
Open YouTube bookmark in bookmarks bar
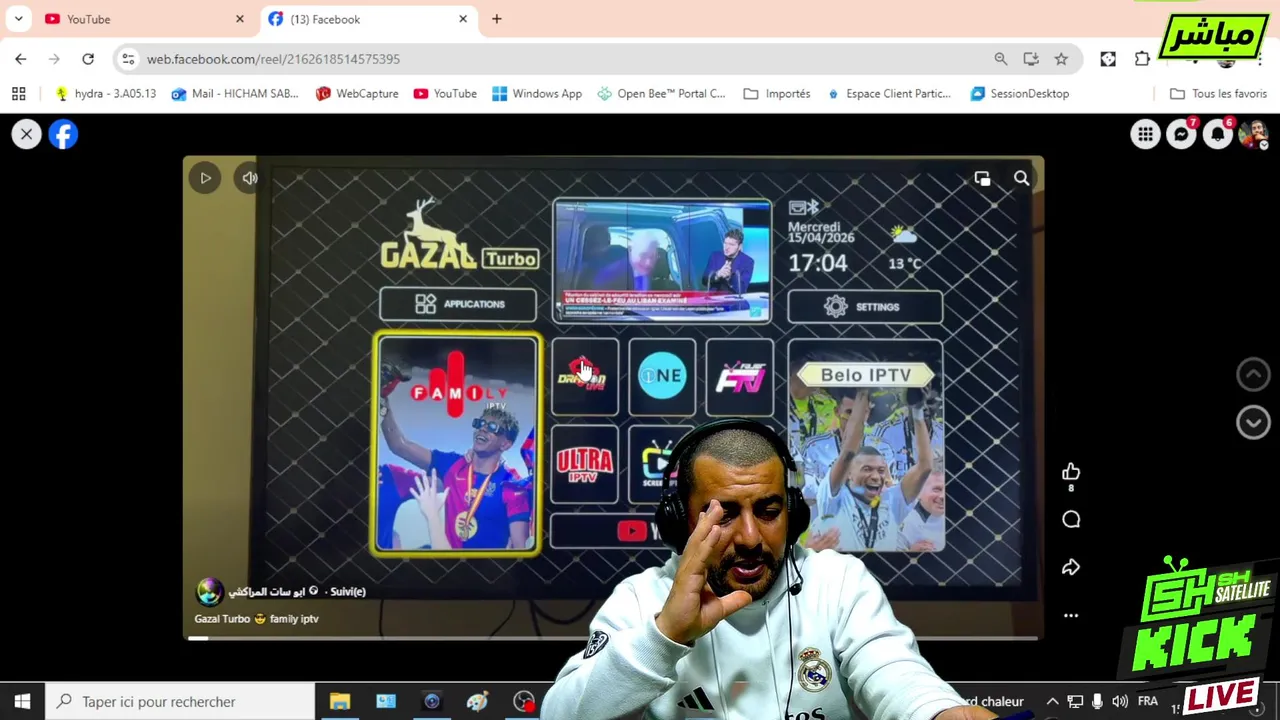point(445,93)
